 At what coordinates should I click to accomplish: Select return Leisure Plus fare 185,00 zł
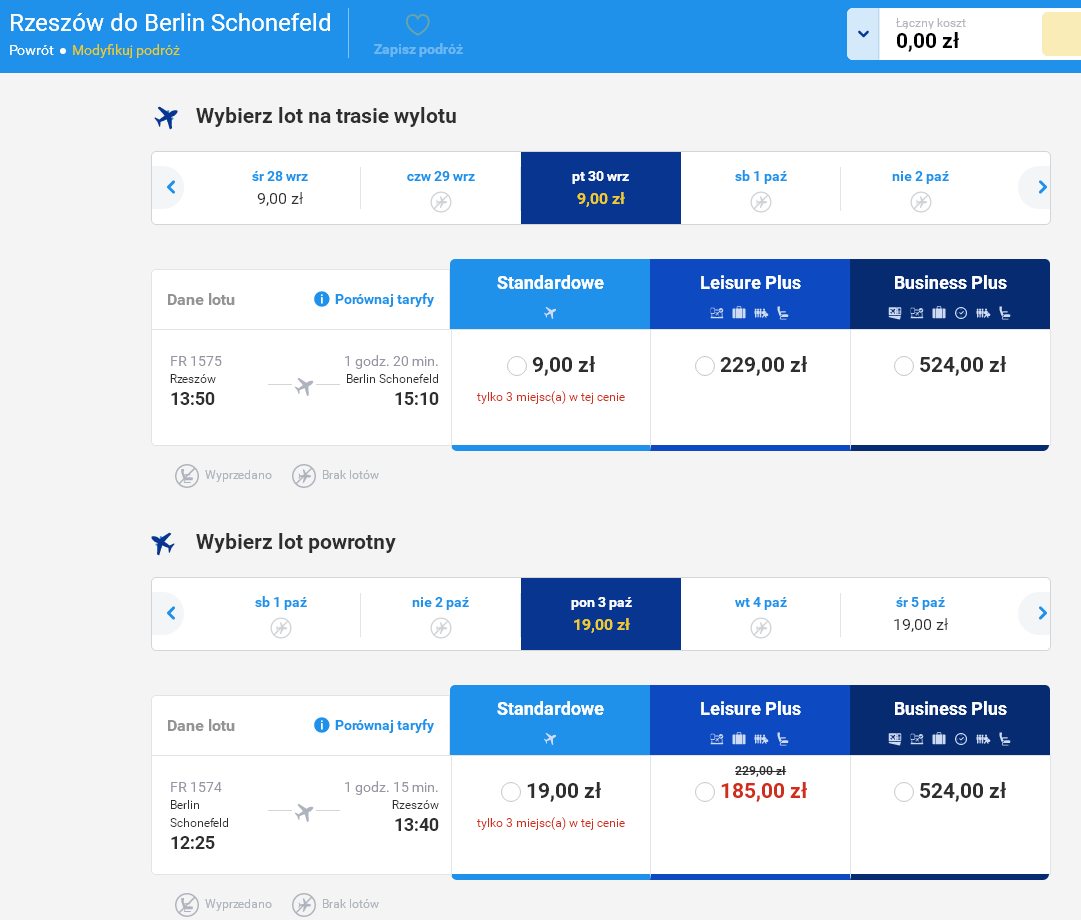[705, 792]
